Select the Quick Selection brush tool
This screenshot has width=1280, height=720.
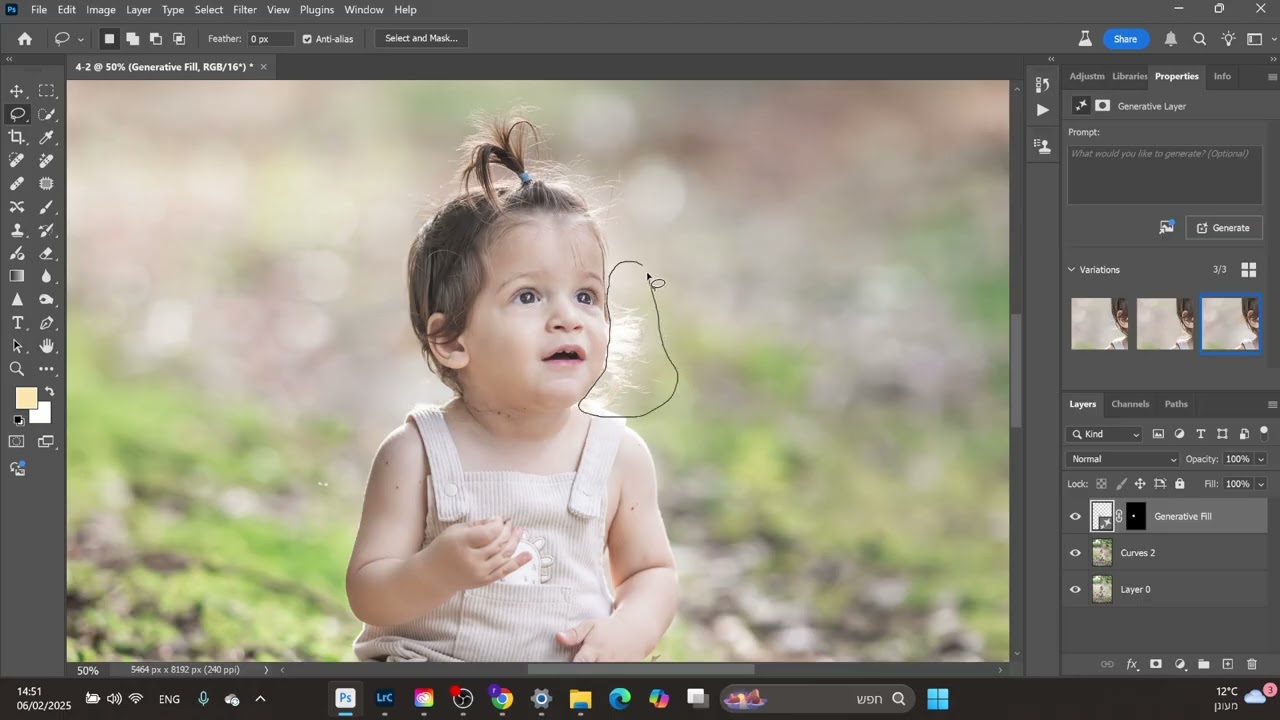pos(46,114)
